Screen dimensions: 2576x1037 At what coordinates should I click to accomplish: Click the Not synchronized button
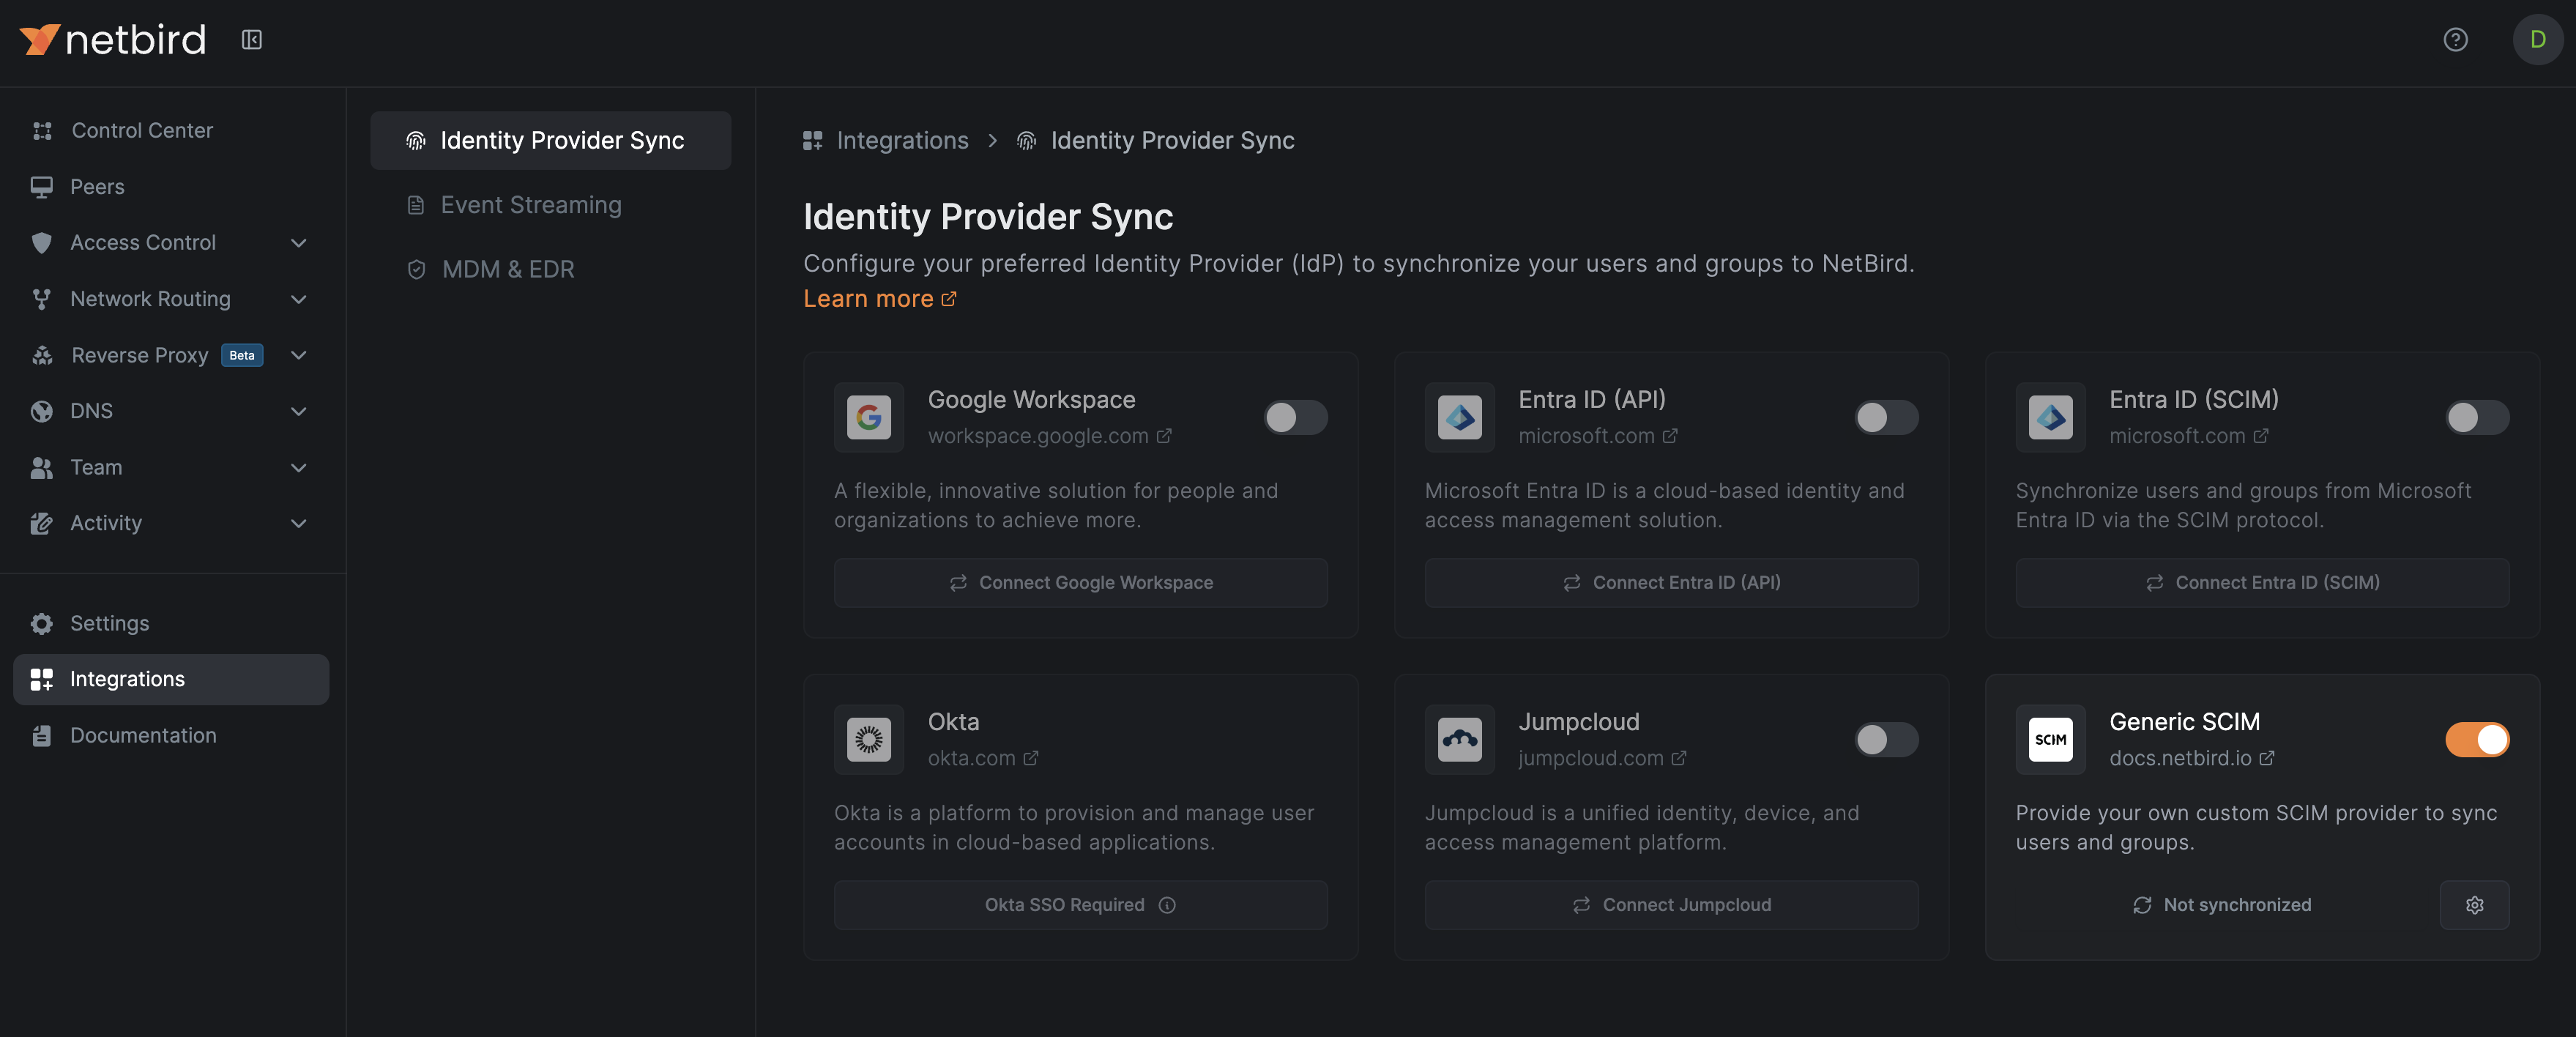(2221, 905)
